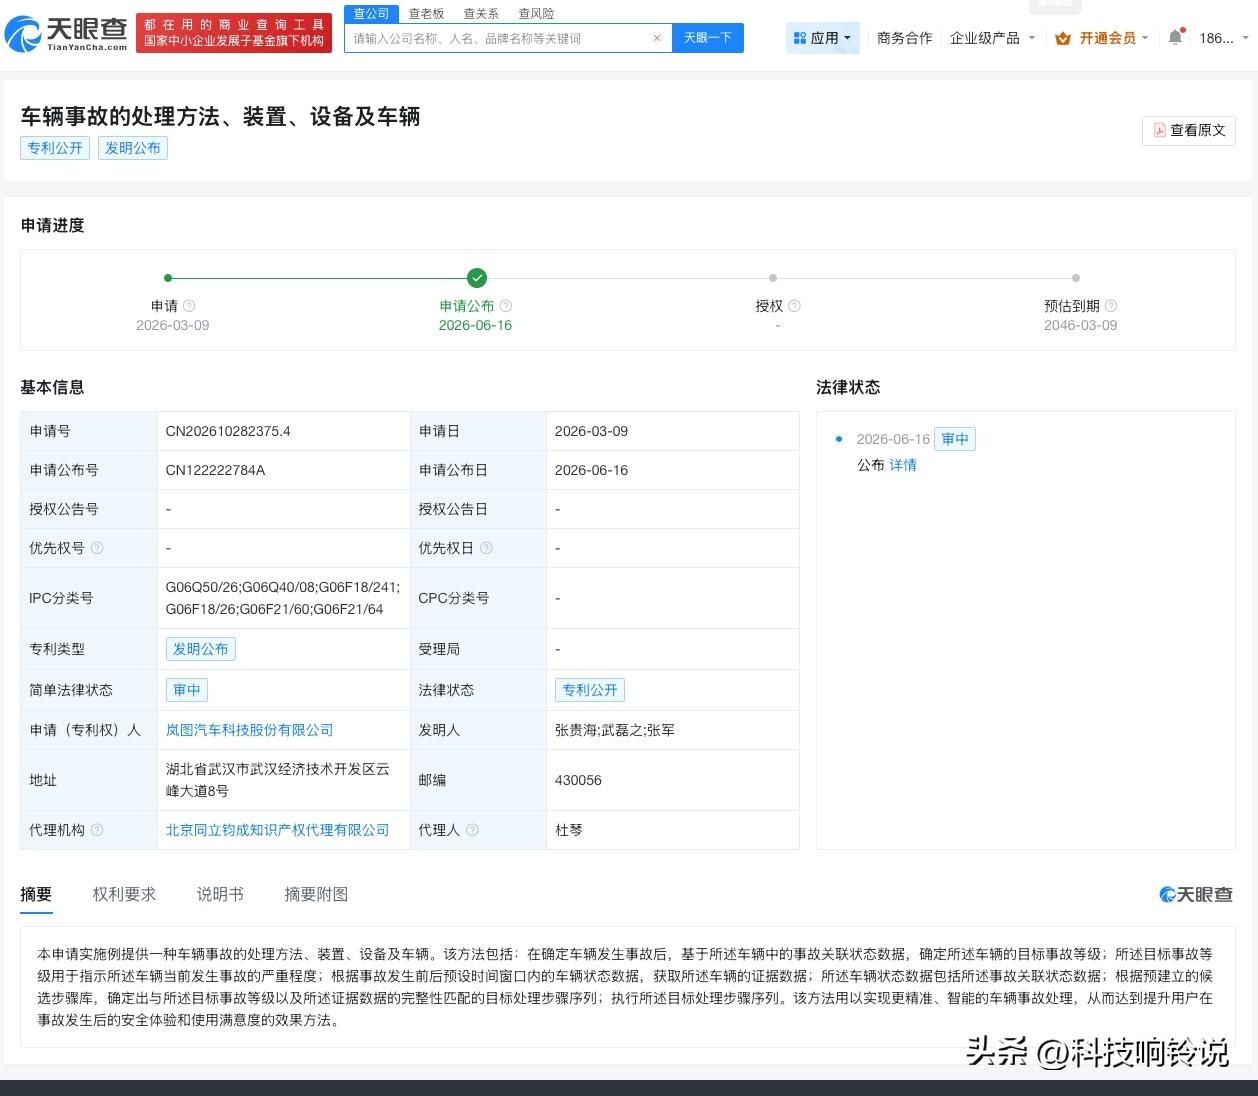
Task: Select the IPC classification codes cell
Action: [283, 598]
